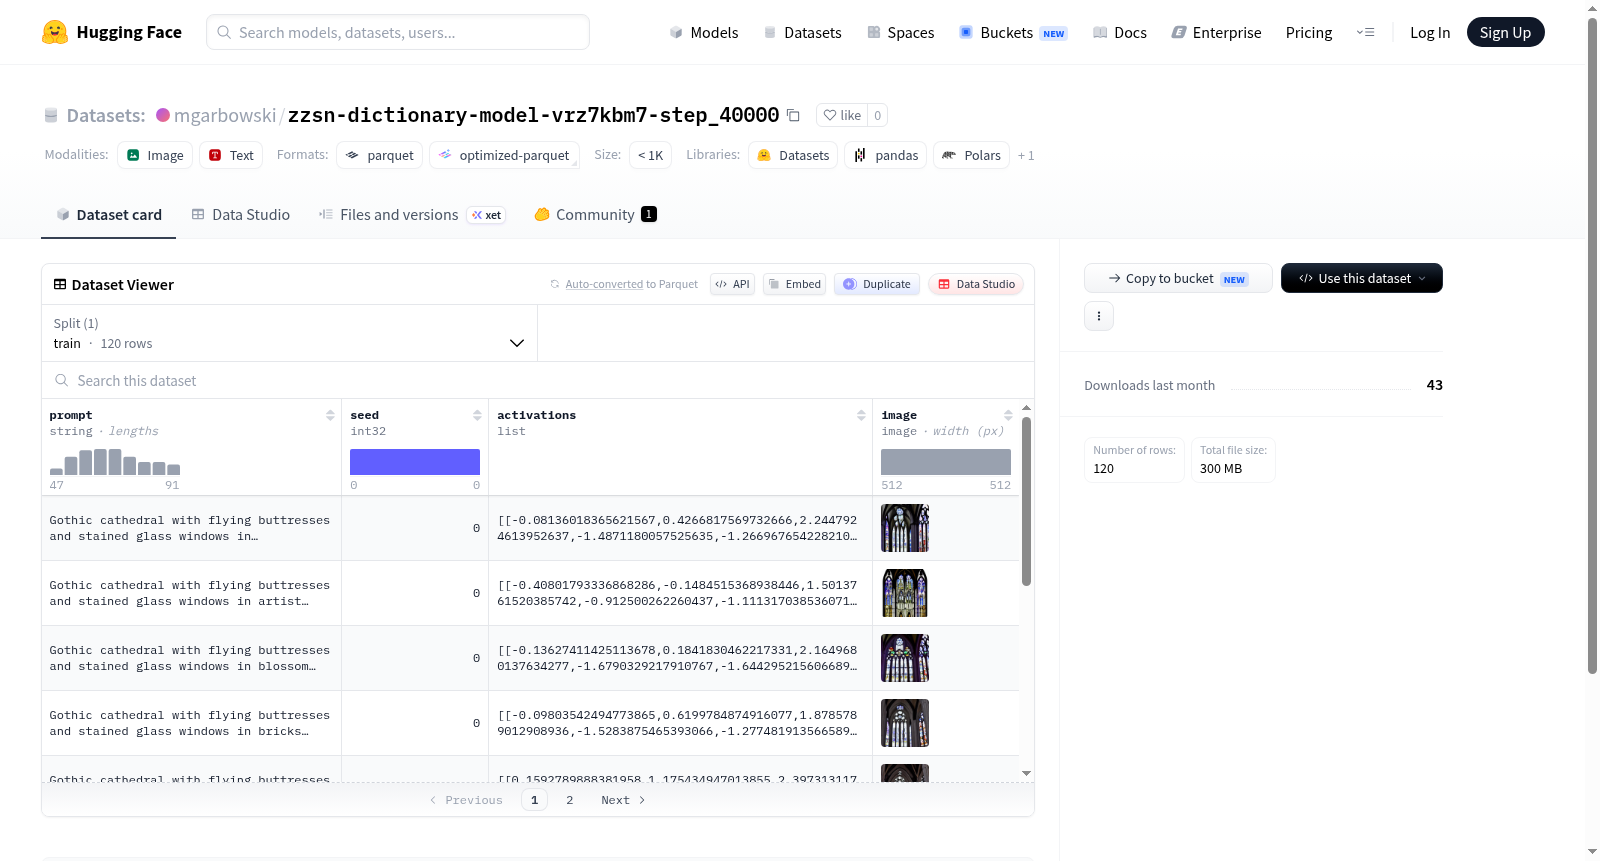Click the Polars library tag
Image resolution: width=1600 pixels, height=861 pixels.
click(971, 155)
